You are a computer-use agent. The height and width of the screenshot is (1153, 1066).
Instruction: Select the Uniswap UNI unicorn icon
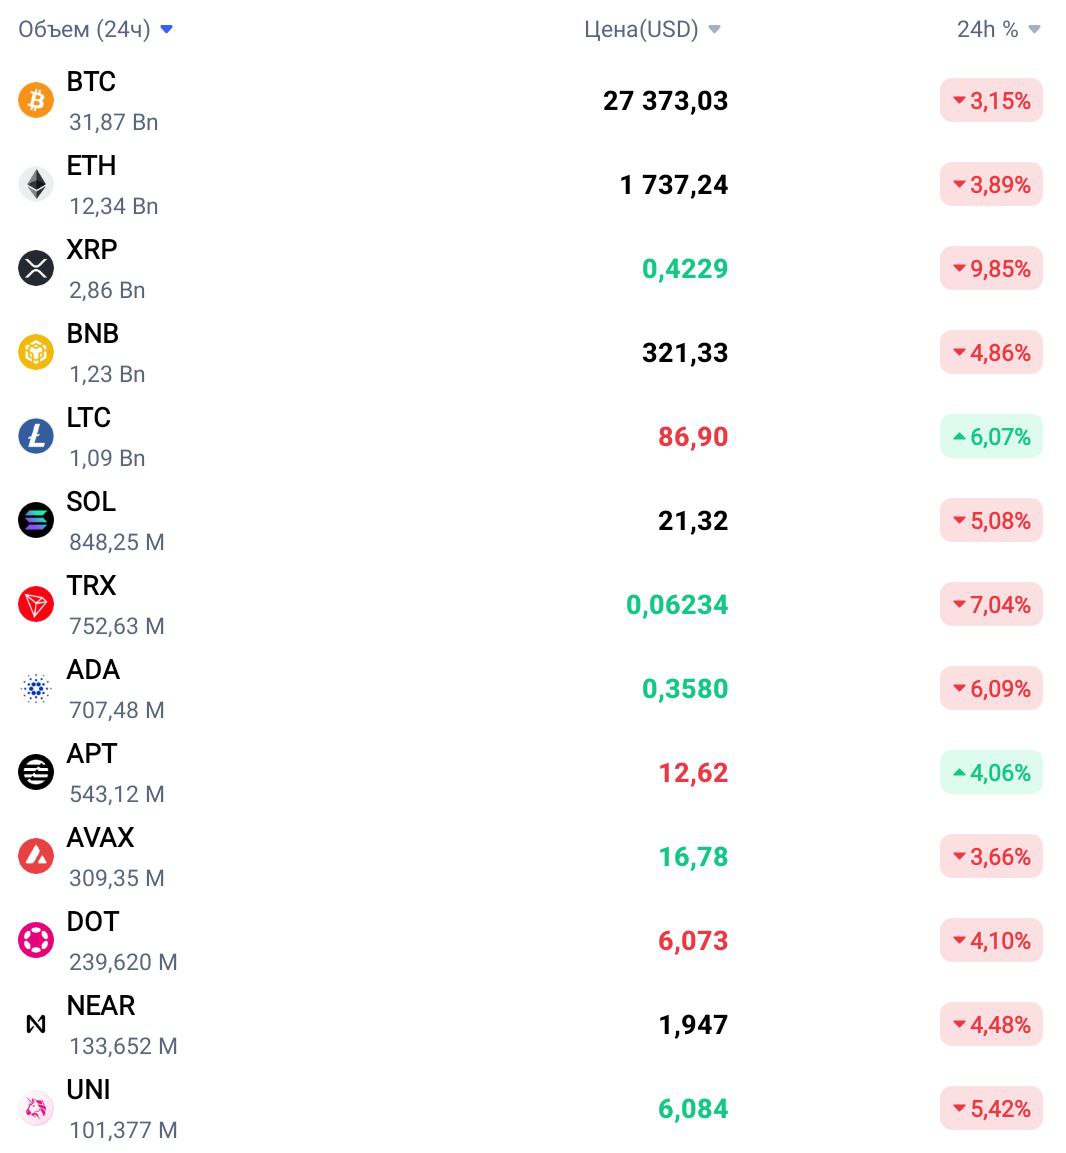36,1108
